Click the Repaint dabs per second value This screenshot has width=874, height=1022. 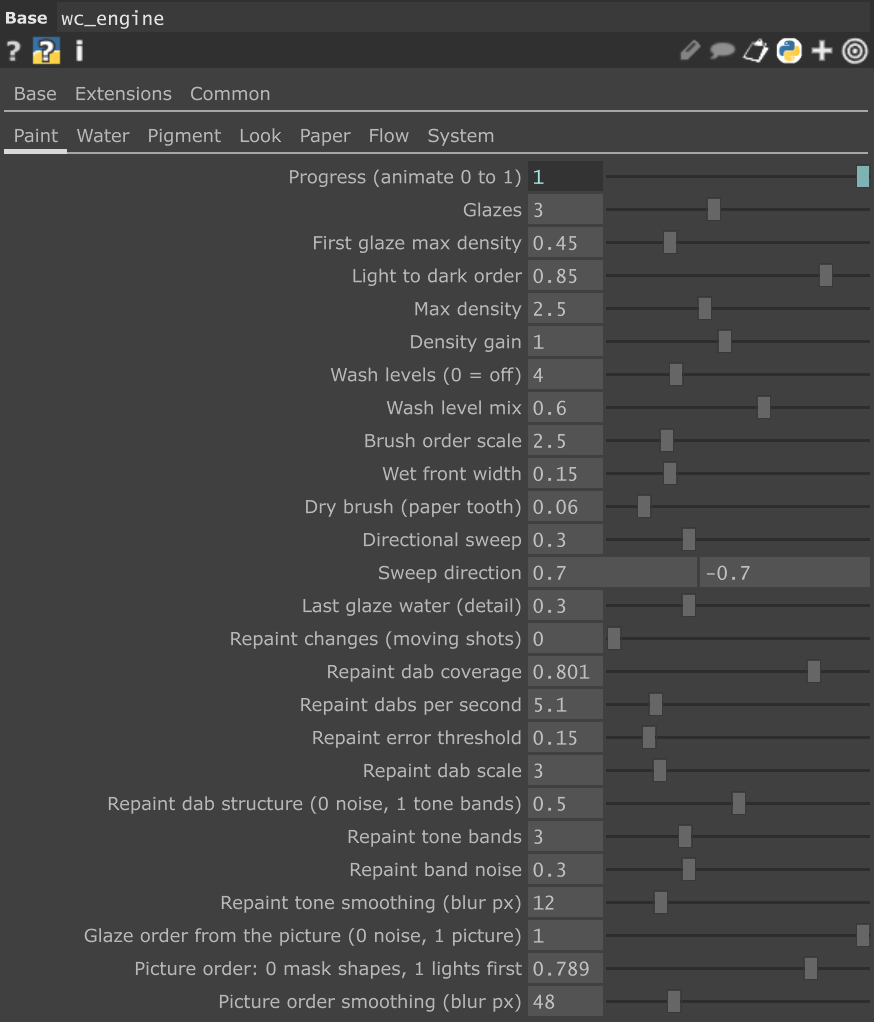pyautogui.click(x=565, y=705)
